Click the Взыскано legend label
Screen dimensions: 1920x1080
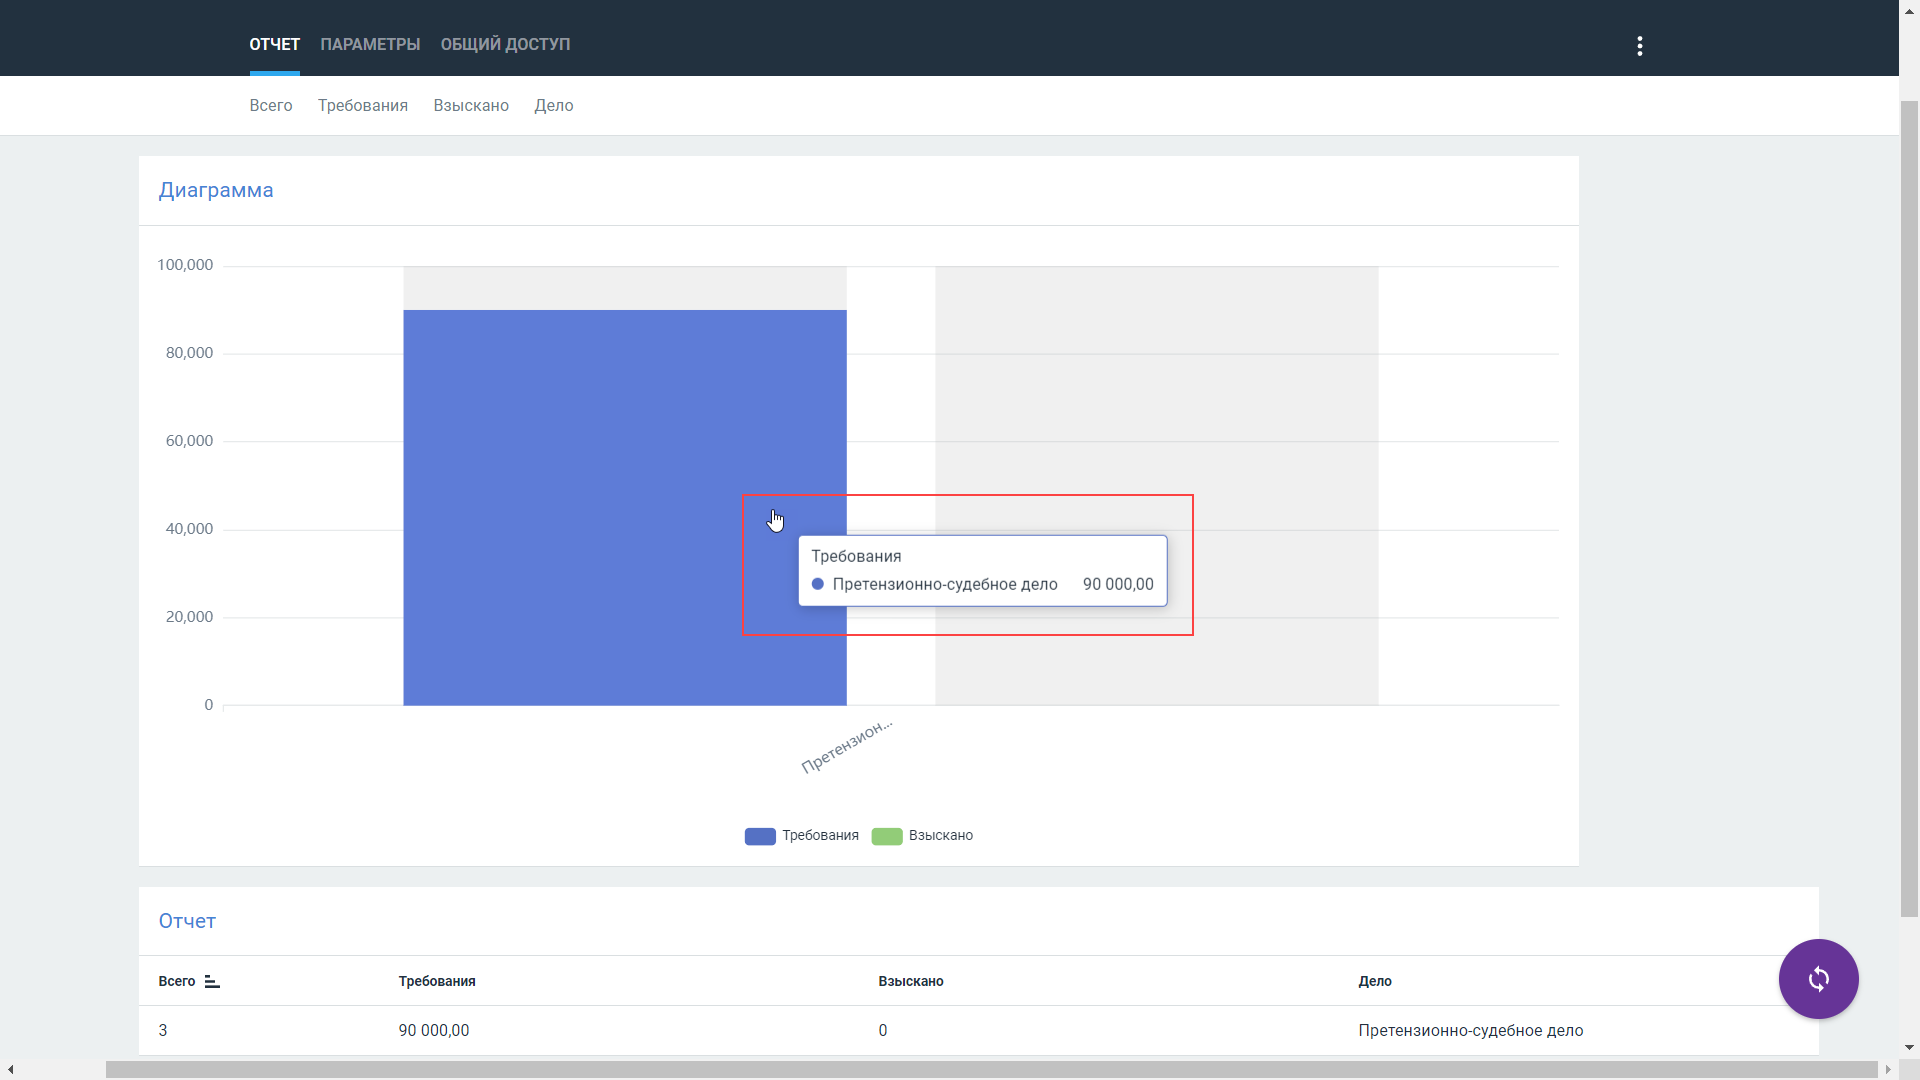coord(941,835)
